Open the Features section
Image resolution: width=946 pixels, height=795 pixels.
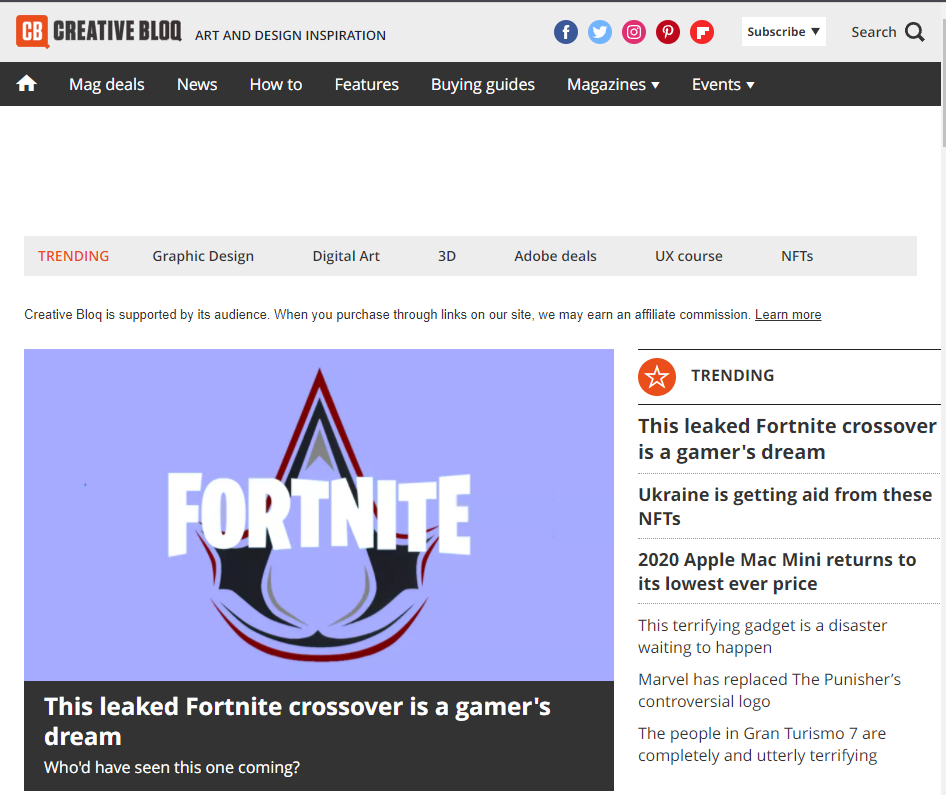367,84
